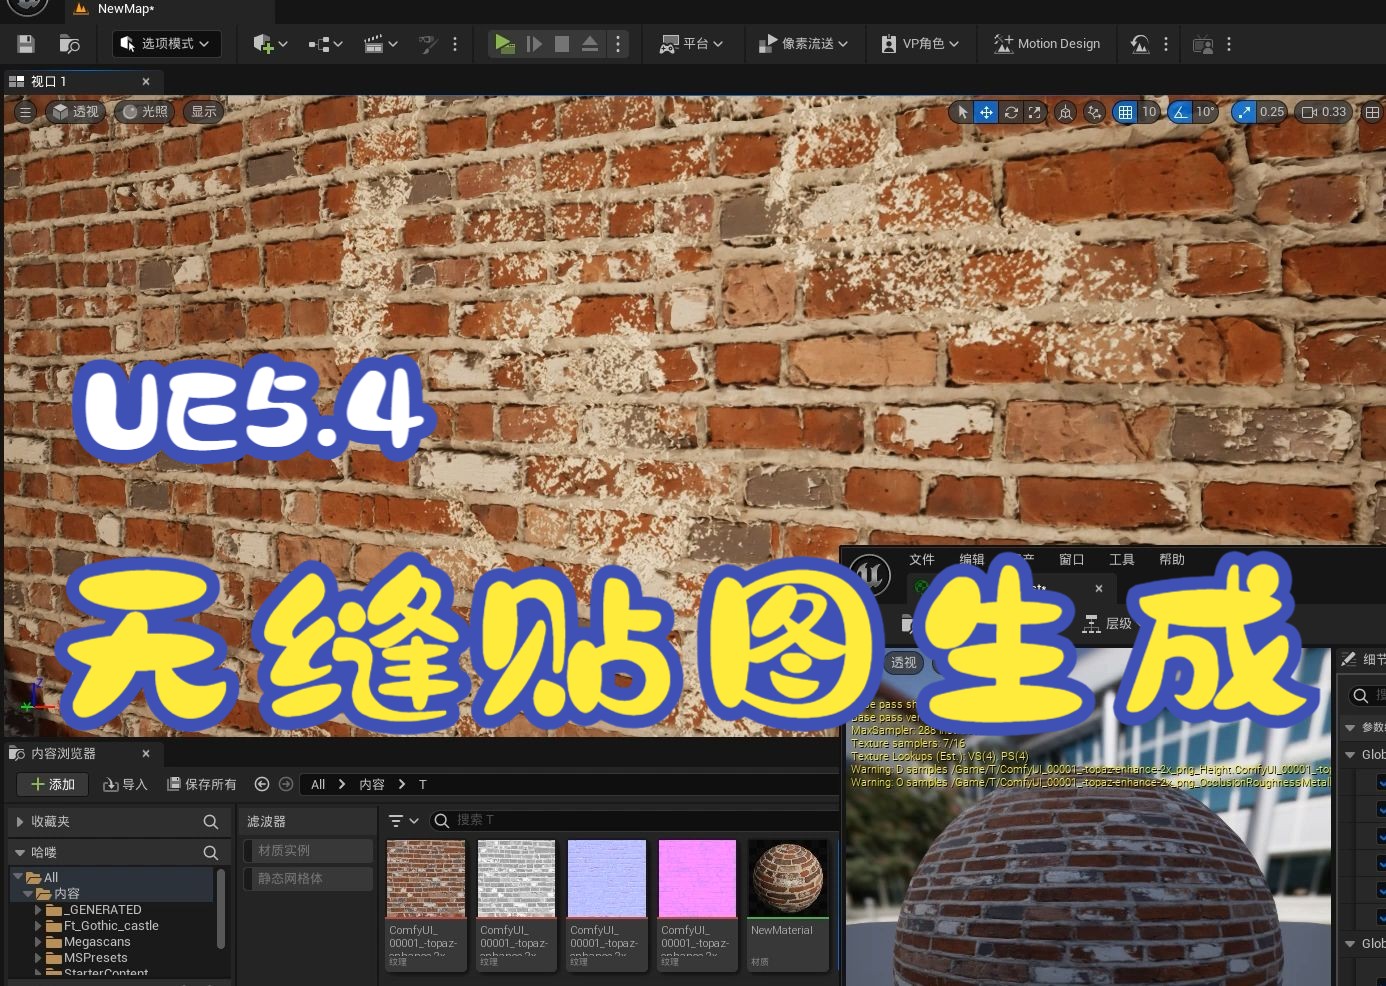This screenshot has height=986, width=1386.
Task: Select the red brick color texture thumbnail
Action: [426, 879]
